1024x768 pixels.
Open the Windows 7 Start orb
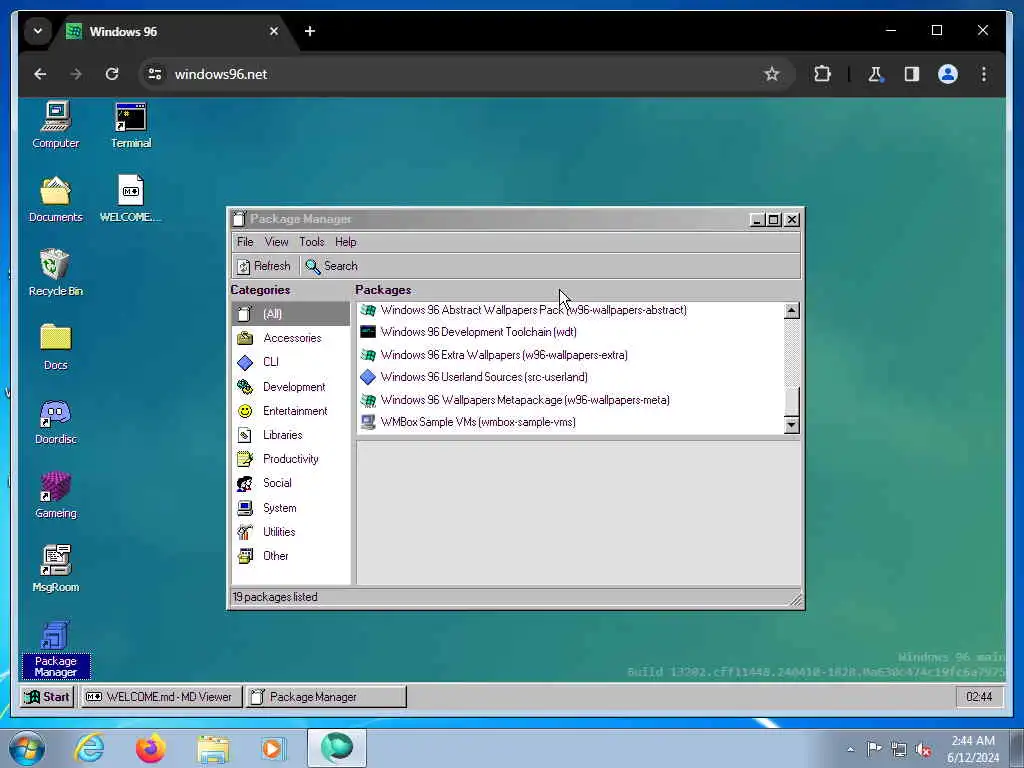coord(27,748)
